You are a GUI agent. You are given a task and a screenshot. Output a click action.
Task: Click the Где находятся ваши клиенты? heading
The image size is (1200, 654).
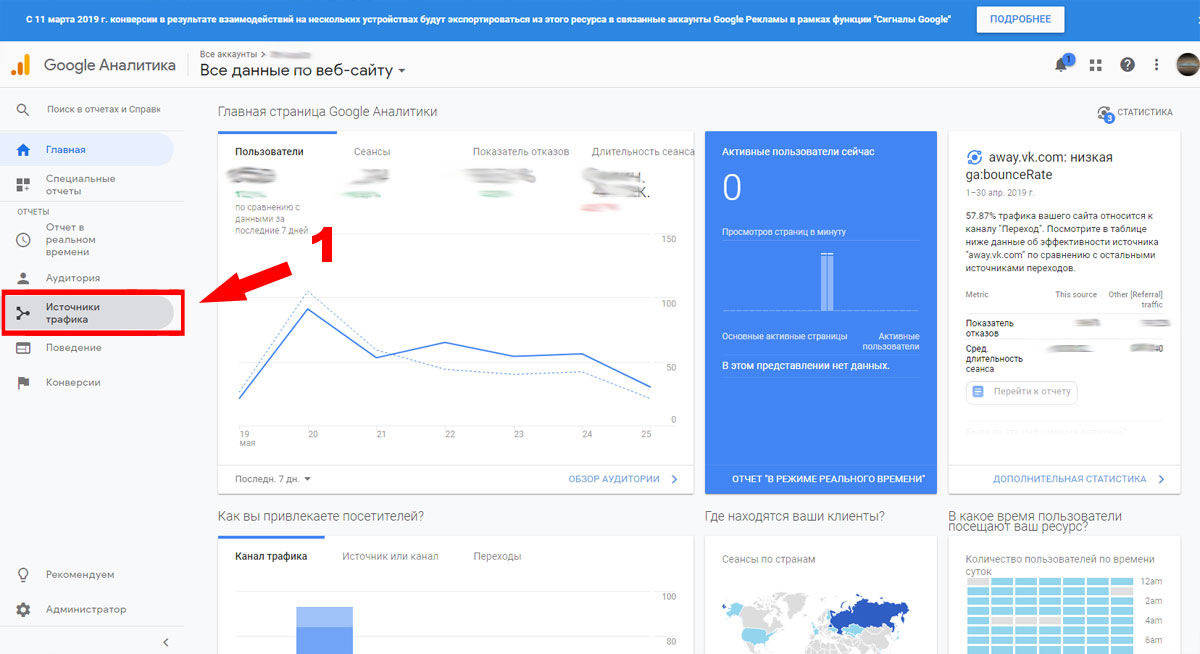pos(794,517)
